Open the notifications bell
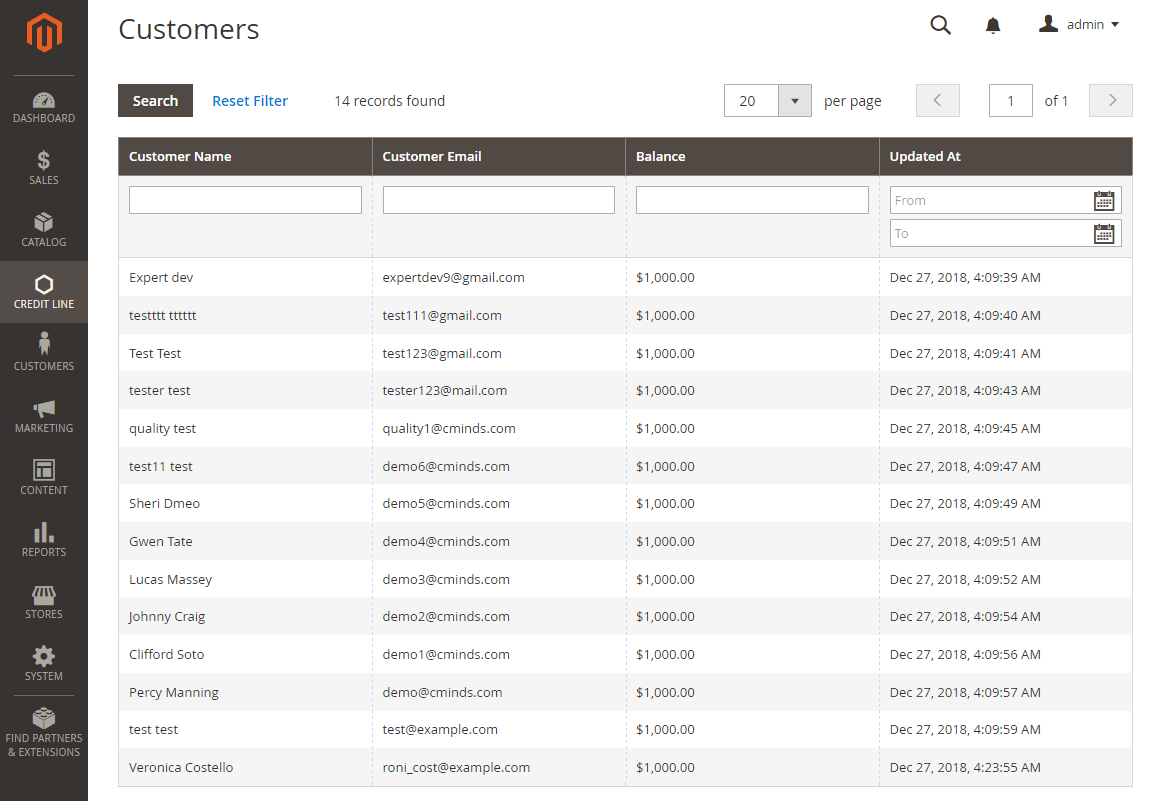The height and width of the screenshot is (801, 1163). (x=993, y=26)
